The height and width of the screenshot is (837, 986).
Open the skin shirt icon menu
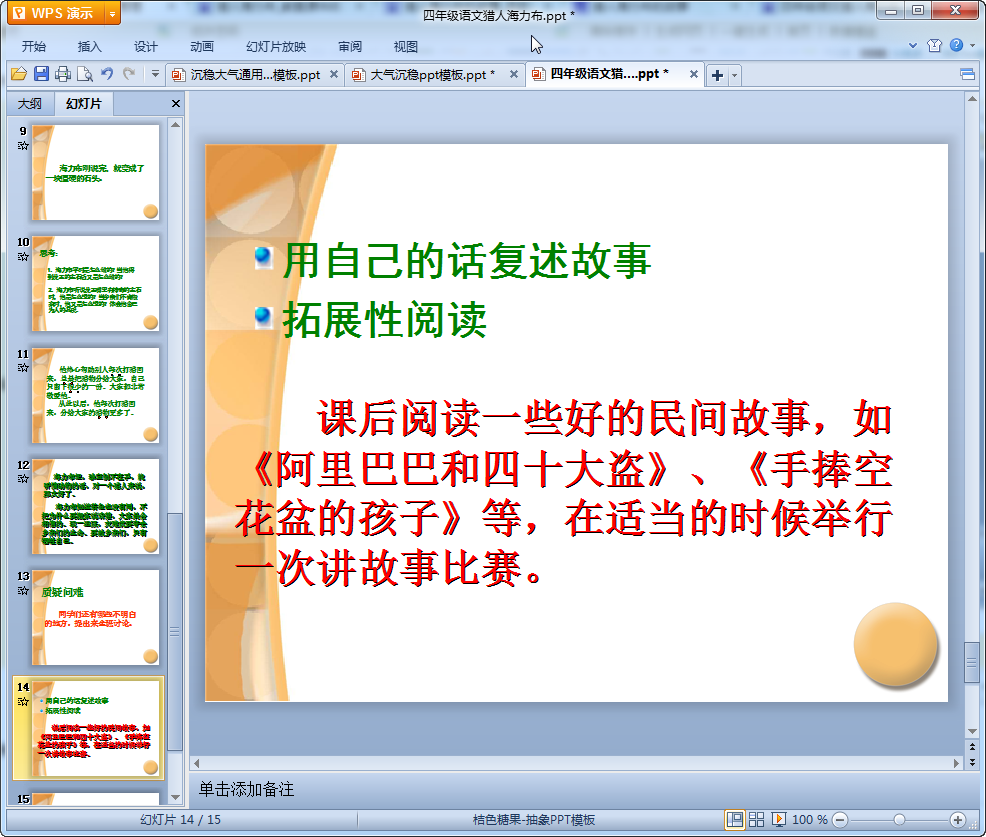pyautogui.click(x=934, y=45)
